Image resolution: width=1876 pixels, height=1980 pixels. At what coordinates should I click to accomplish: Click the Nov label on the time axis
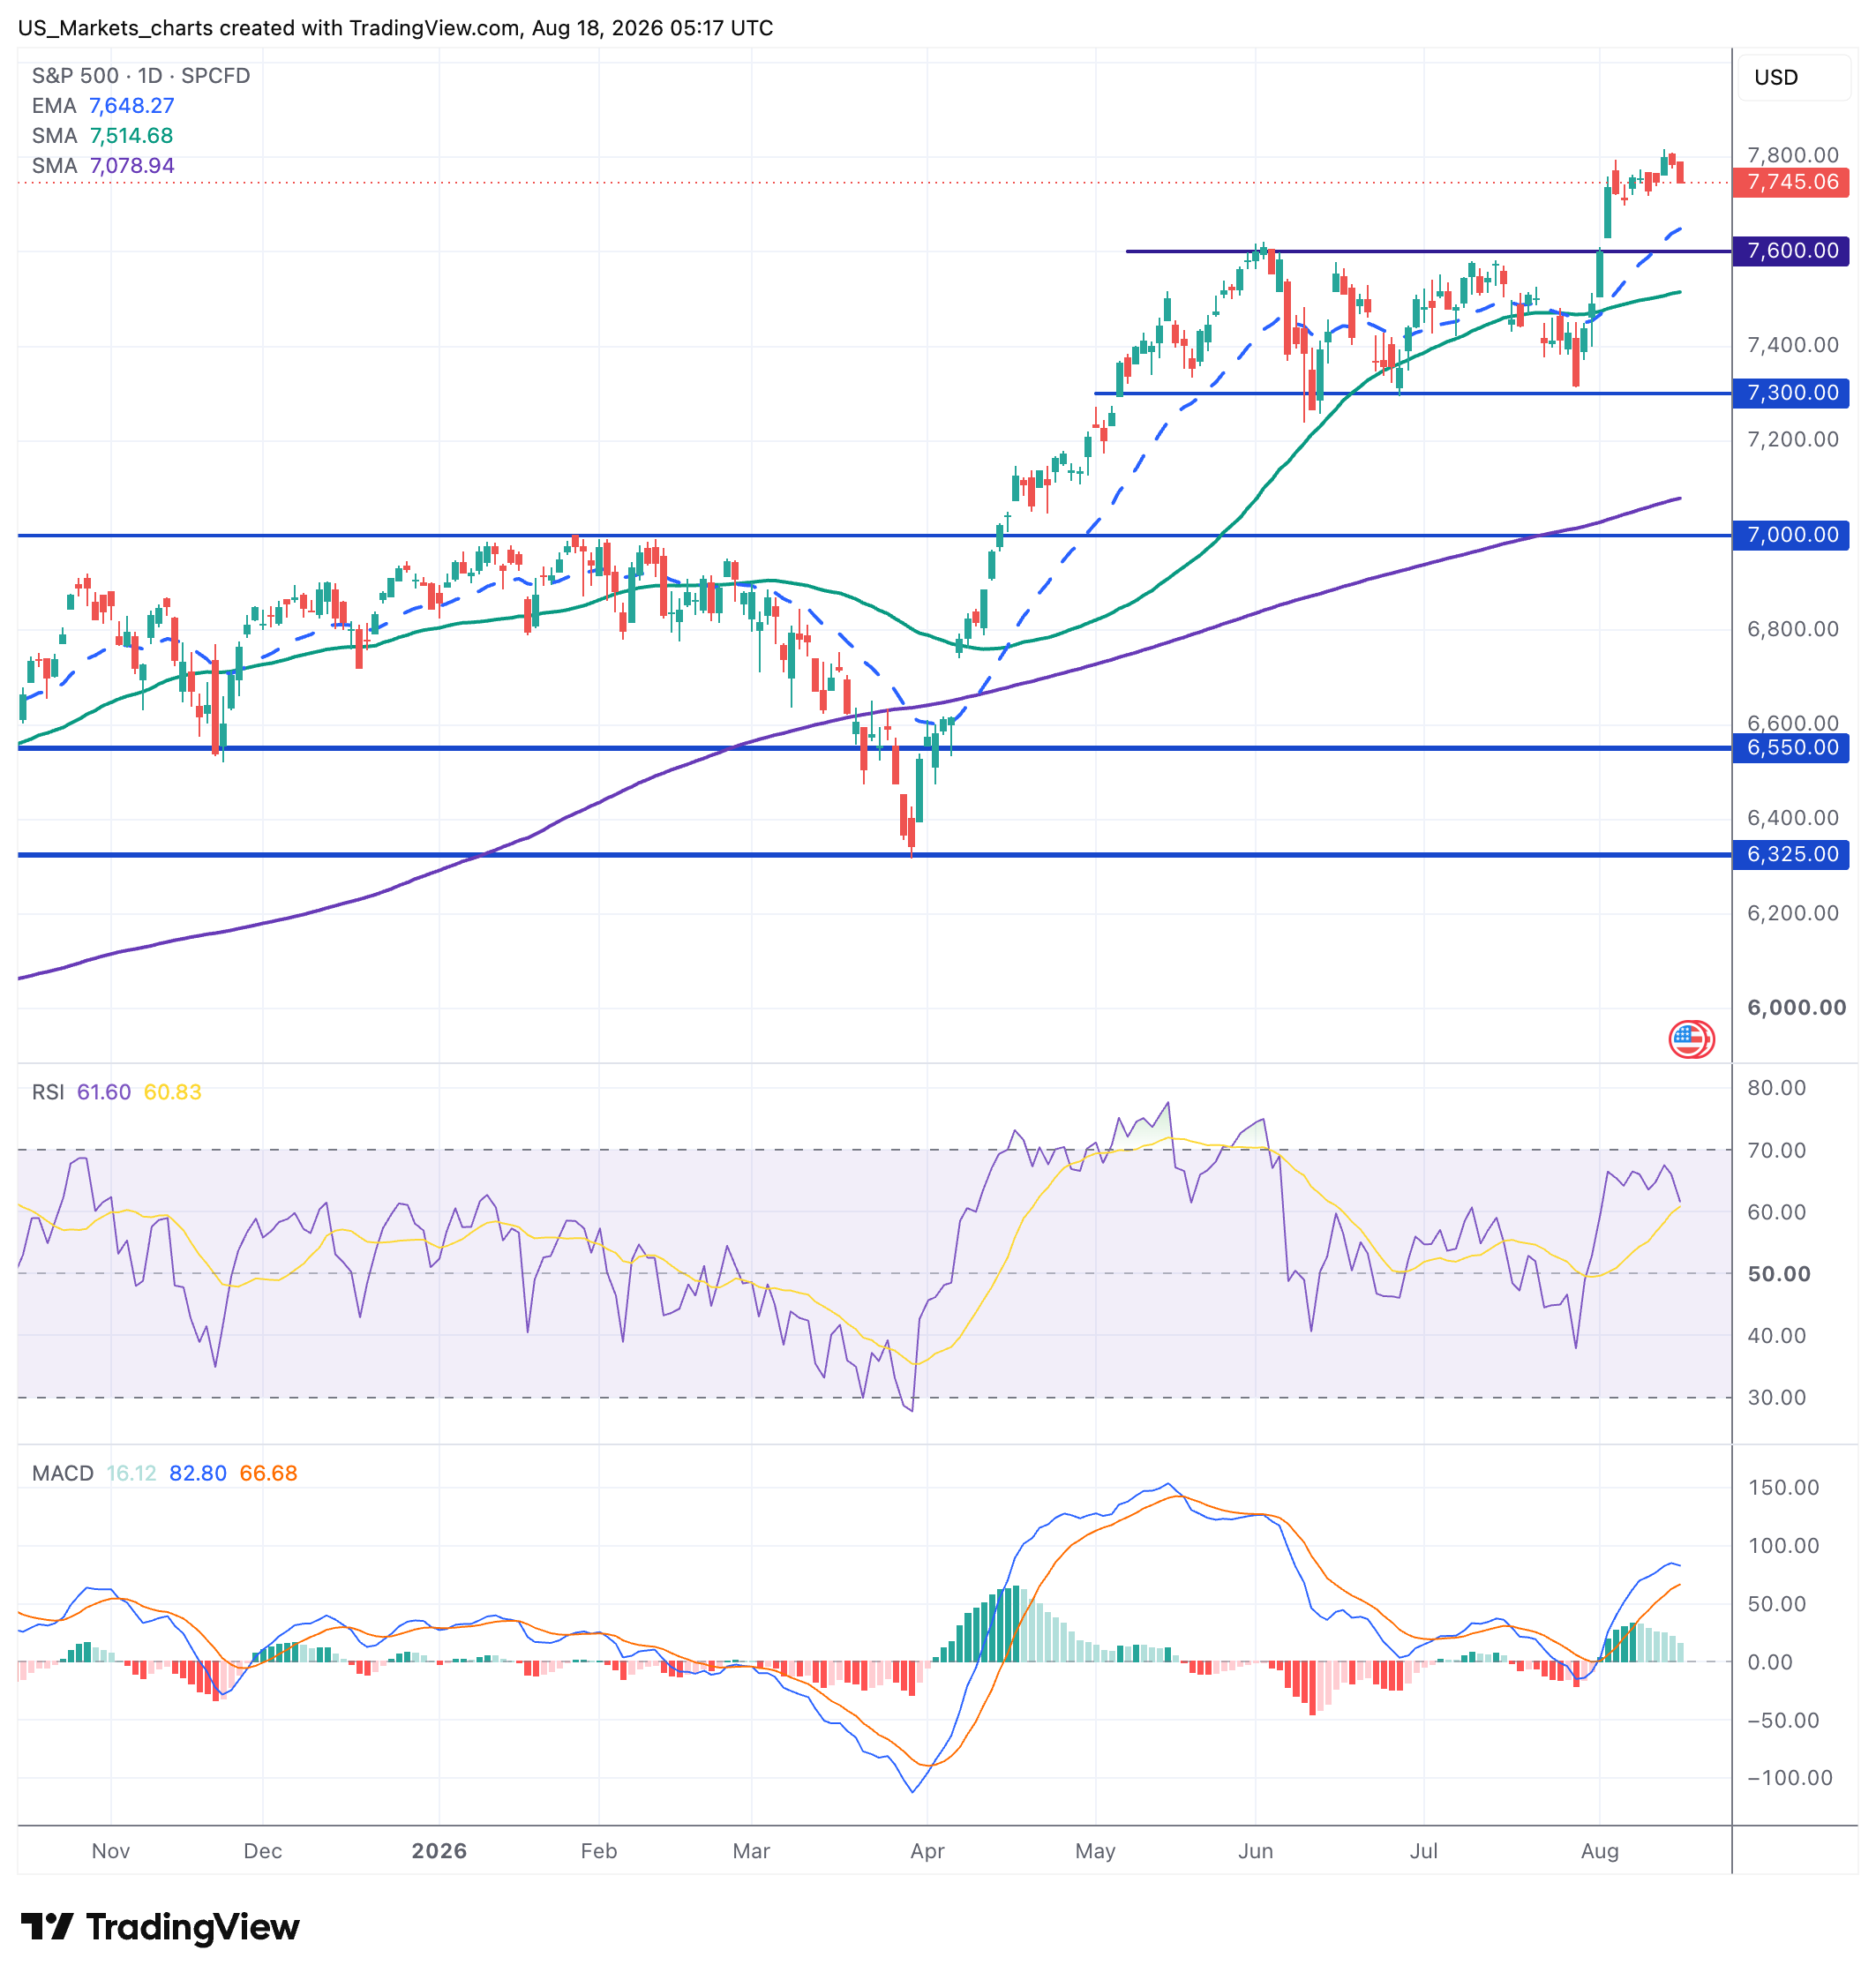(x=111, y=1851)
